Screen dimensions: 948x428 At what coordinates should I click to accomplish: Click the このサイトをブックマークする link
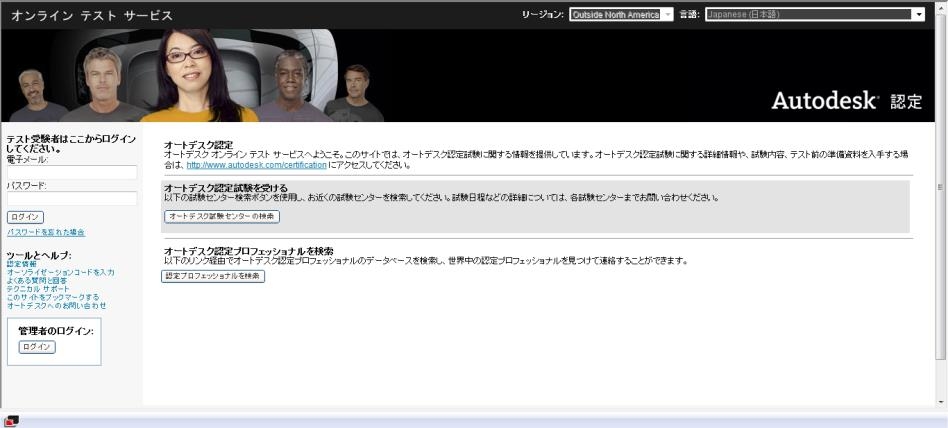(53, 297)
